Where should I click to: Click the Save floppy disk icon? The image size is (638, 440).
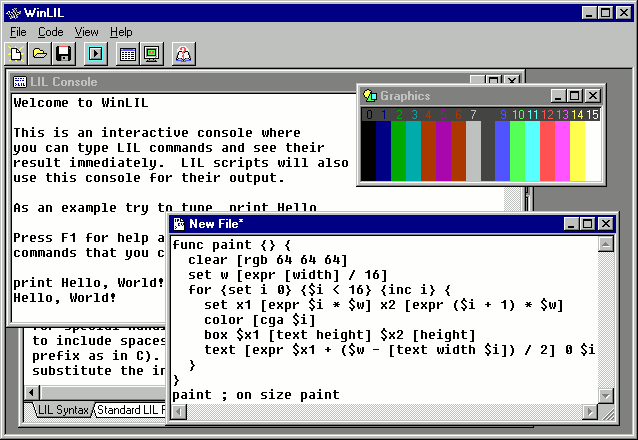tap(63, 54)
